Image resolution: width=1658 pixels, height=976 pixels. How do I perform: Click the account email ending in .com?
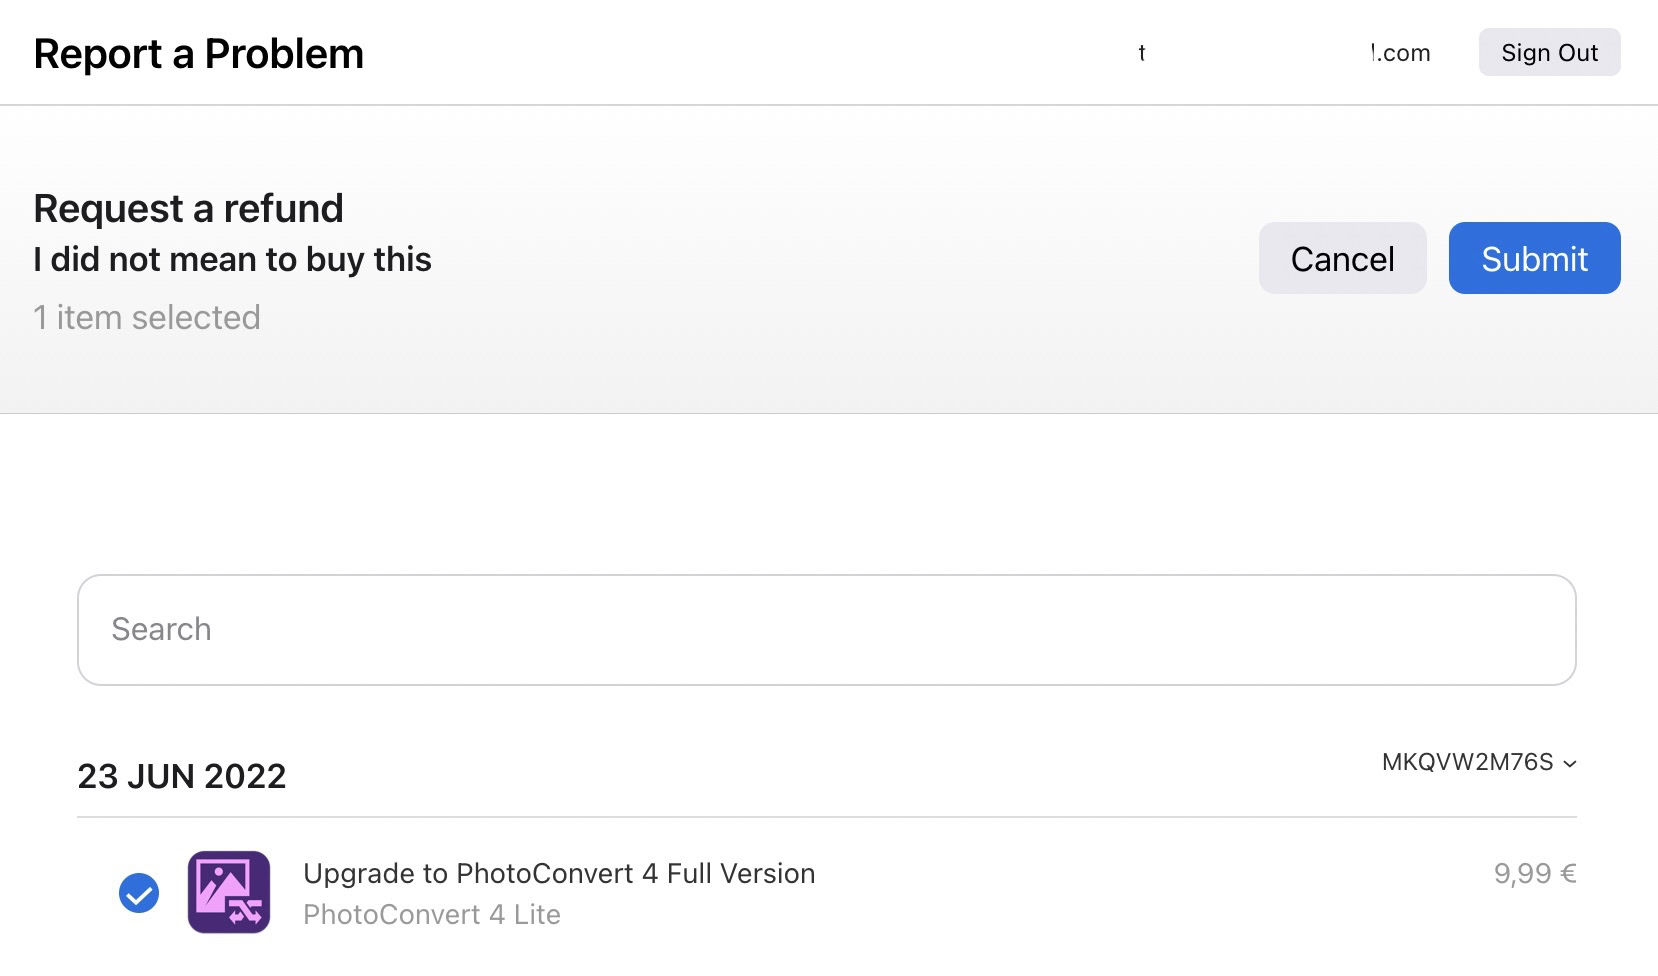click(1400, 53)
